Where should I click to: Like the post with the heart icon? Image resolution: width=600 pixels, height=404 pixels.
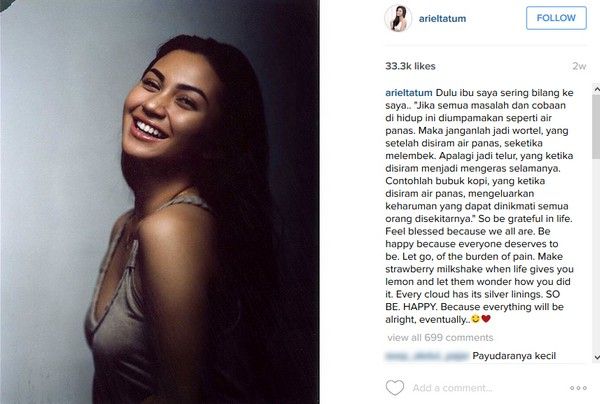pyautogui.click(x=395, y=388)
